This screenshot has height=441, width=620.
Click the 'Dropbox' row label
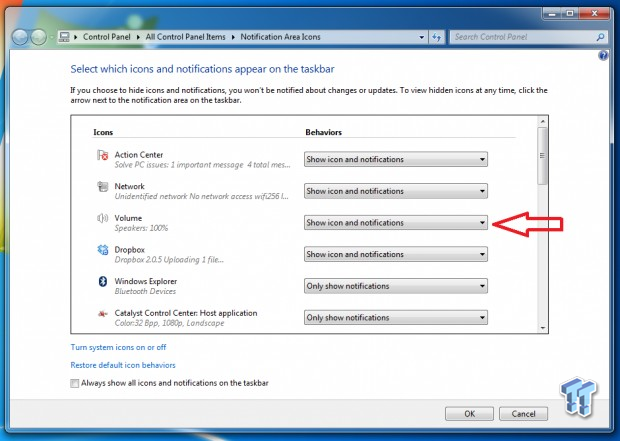pos(130,250)
